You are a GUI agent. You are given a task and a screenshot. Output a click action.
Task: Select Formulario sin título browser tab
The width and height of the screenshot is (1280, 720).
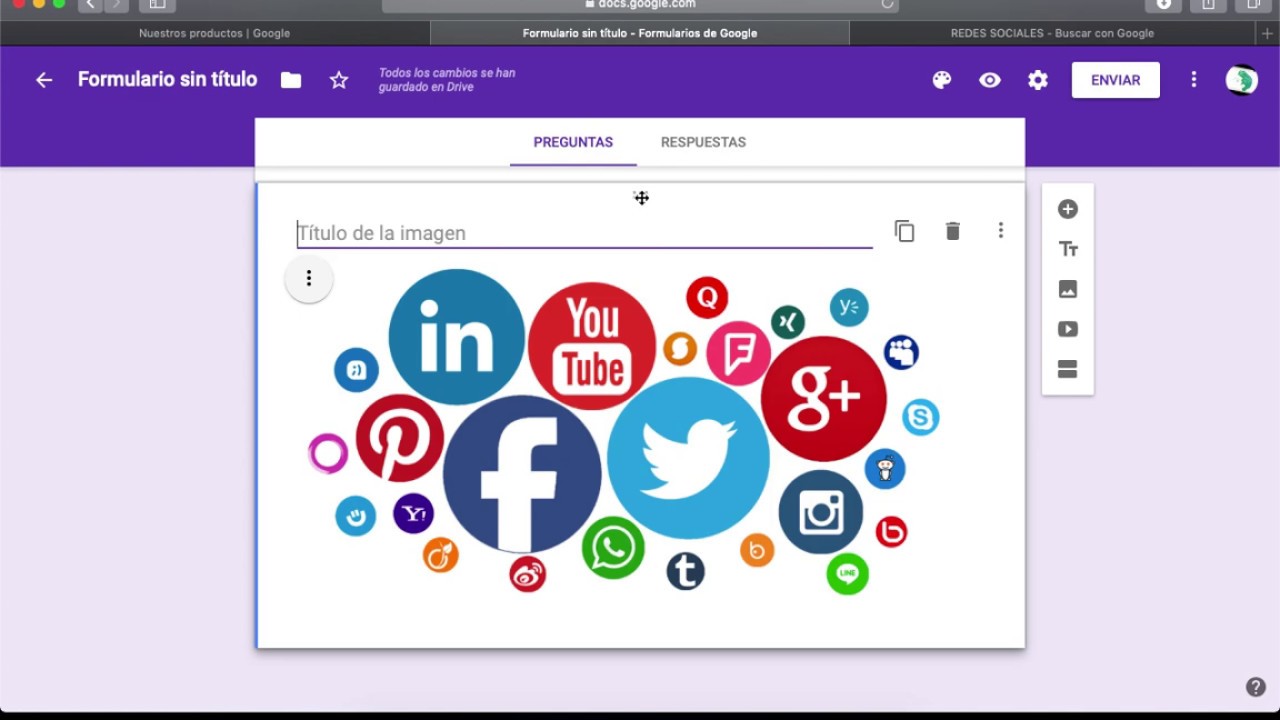point(640,33)
